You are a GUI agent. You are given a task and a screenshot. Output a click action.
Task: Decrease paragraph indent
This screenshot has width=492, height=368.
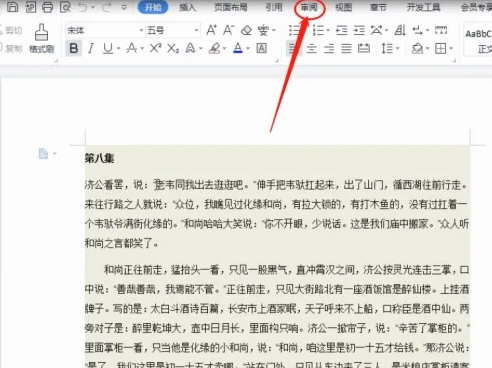(x=342, y=31)
